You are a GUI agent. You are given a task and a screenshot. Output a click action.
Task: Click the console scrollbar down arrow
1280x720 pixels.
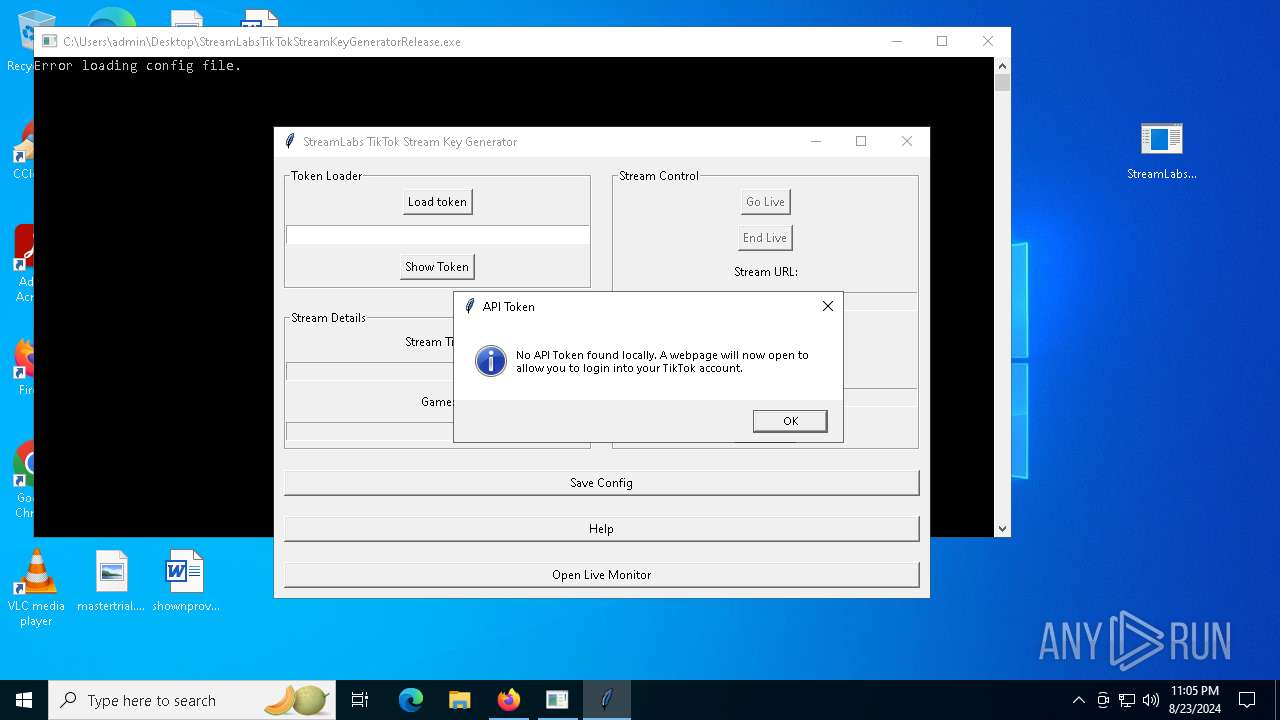pos(1002,528)
